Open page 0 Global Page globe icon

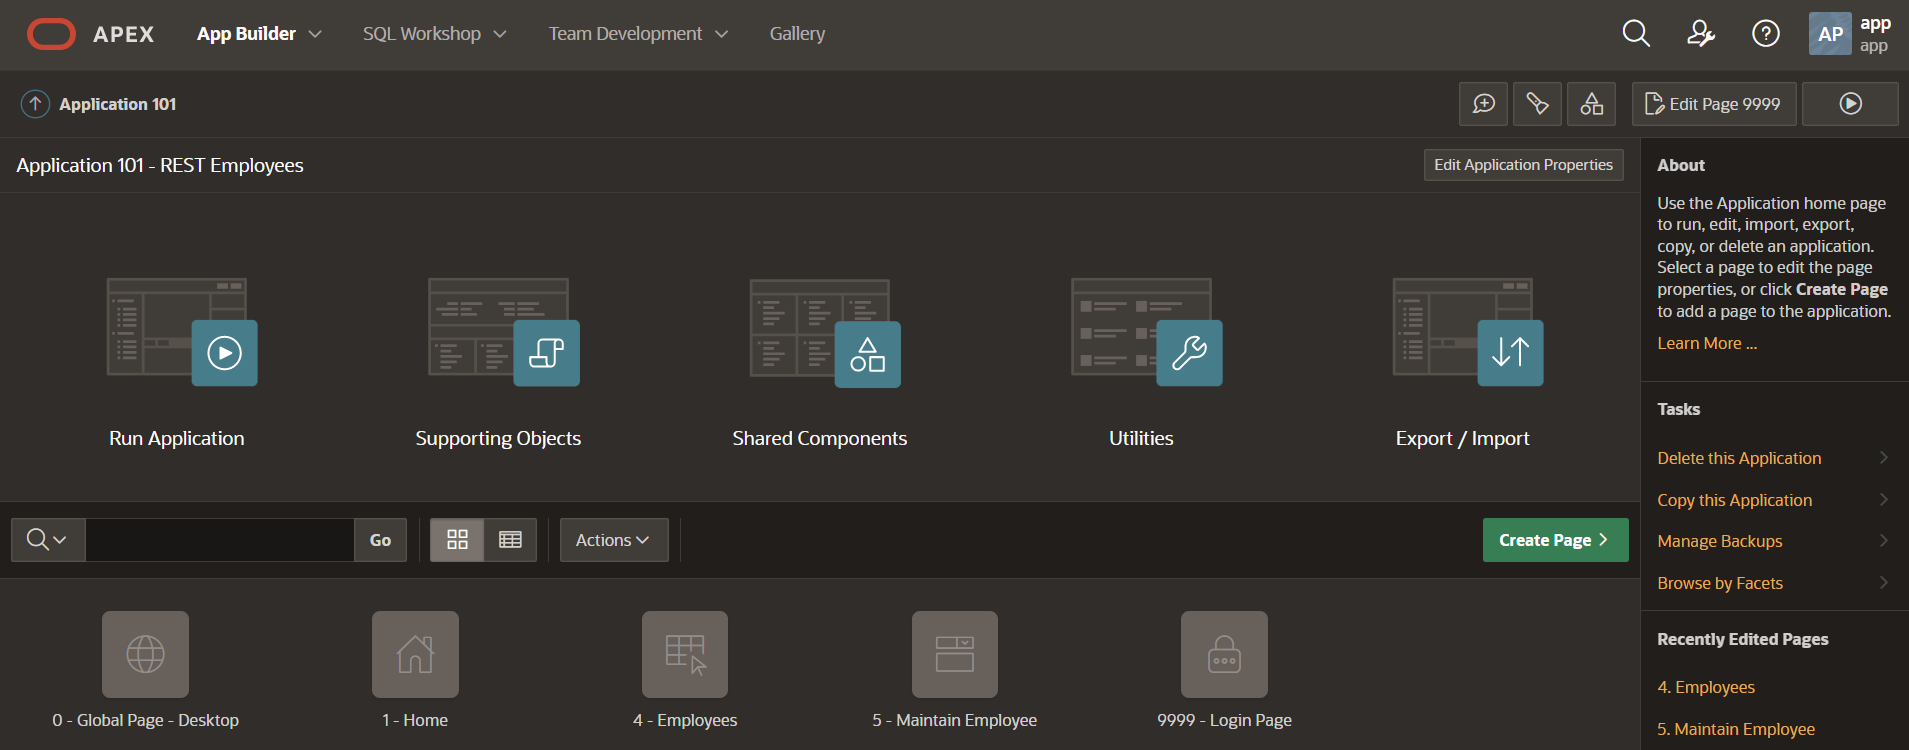tap(145, 655)
